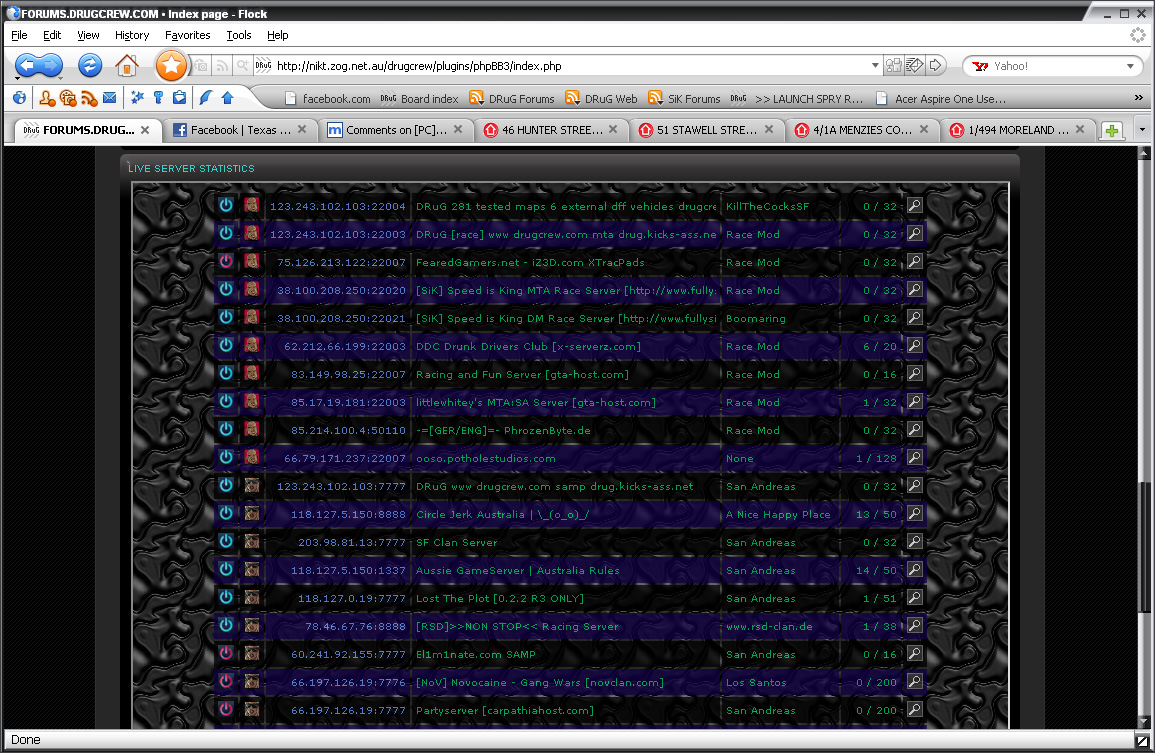Viewport: 1155px width, 753px height.
Task: Open new tab with green plus button
Action: [x=1111, y=130]
